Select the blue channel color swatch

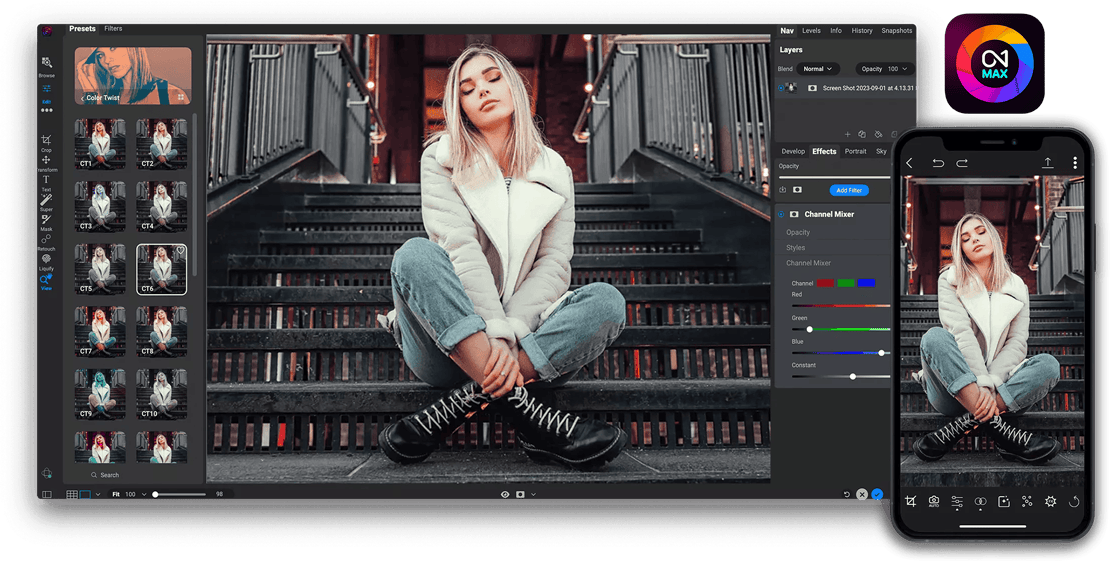tap(866, 283)
